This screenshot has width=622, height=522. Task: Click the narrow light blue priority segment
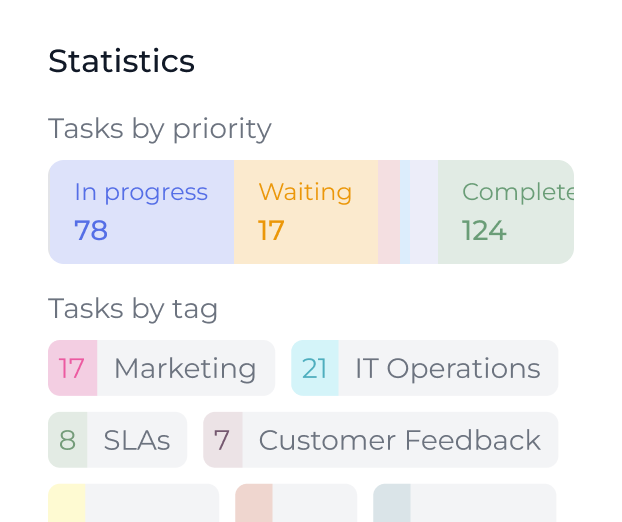coord(405,212)
